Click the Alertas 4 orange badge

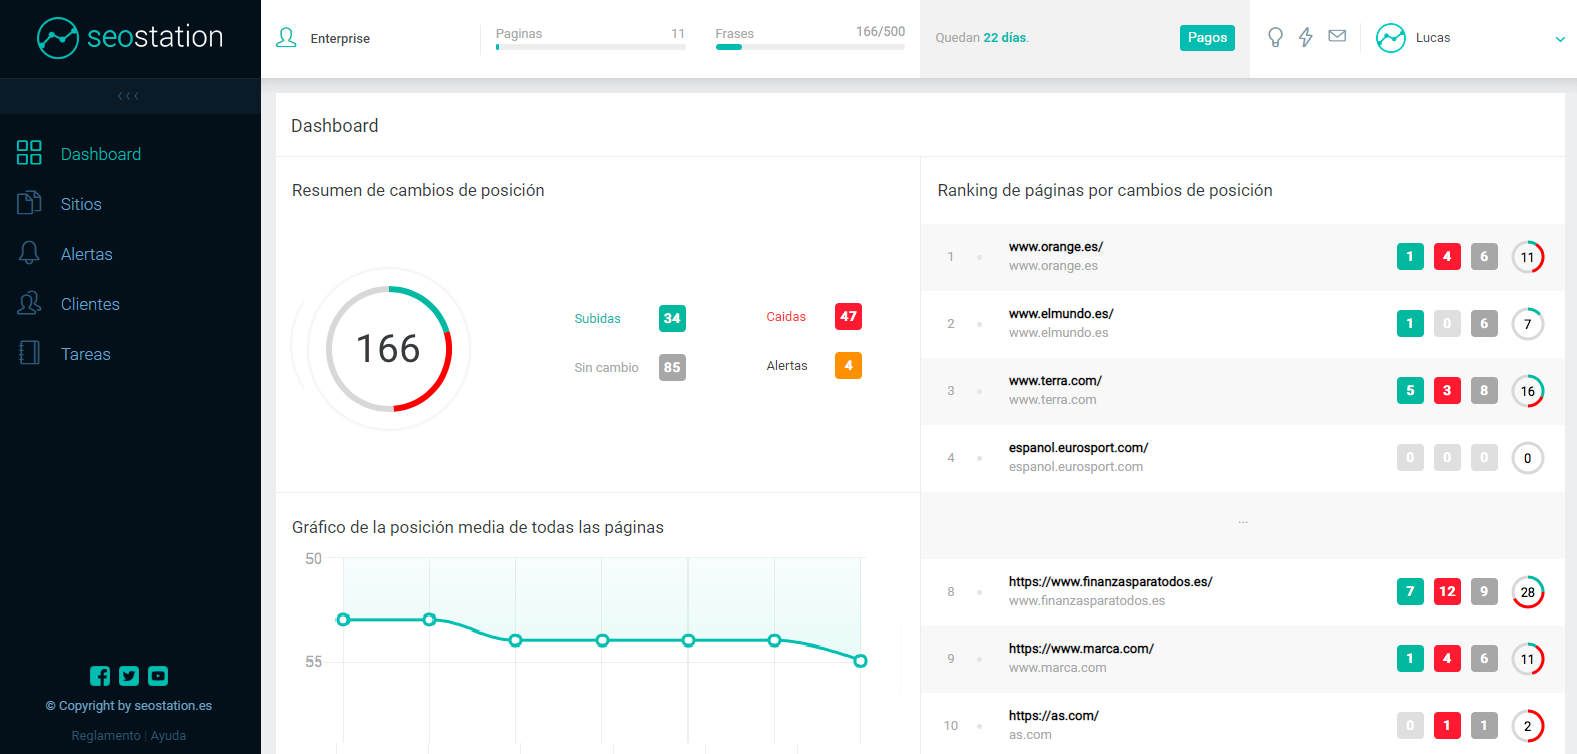[x=848, y=365]
